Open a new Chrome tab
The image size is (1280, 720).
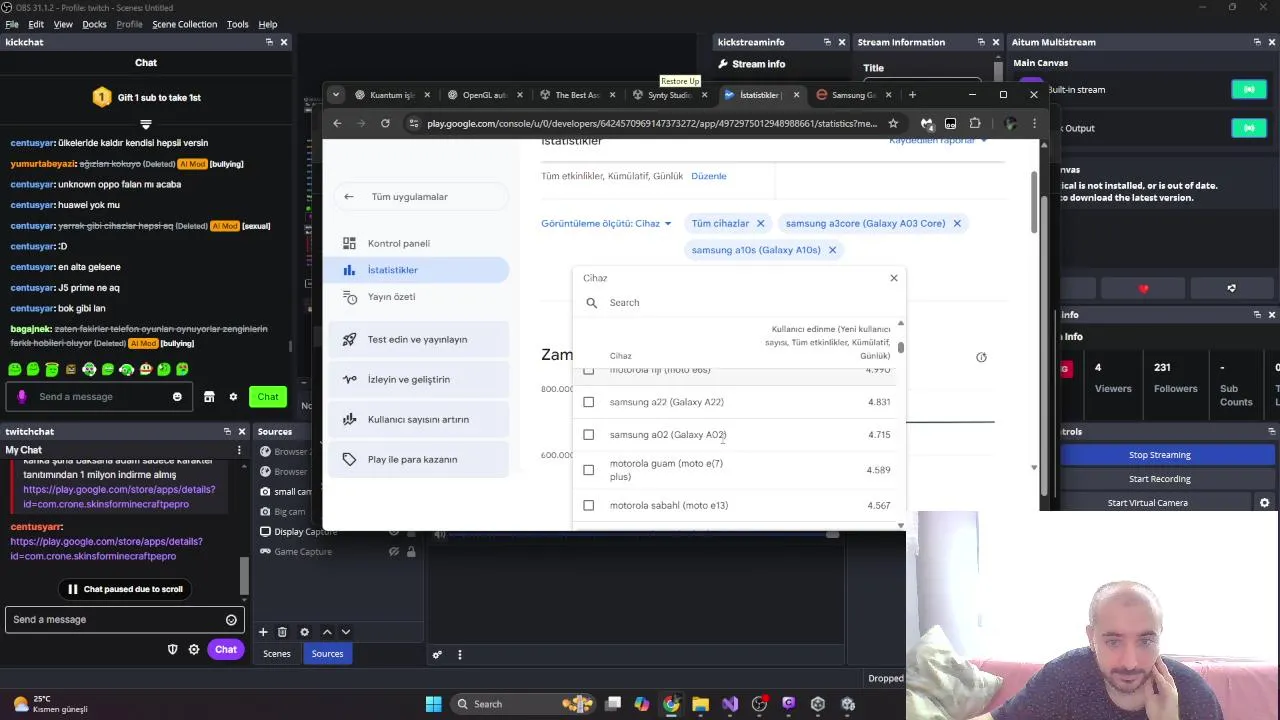(912, 95)
